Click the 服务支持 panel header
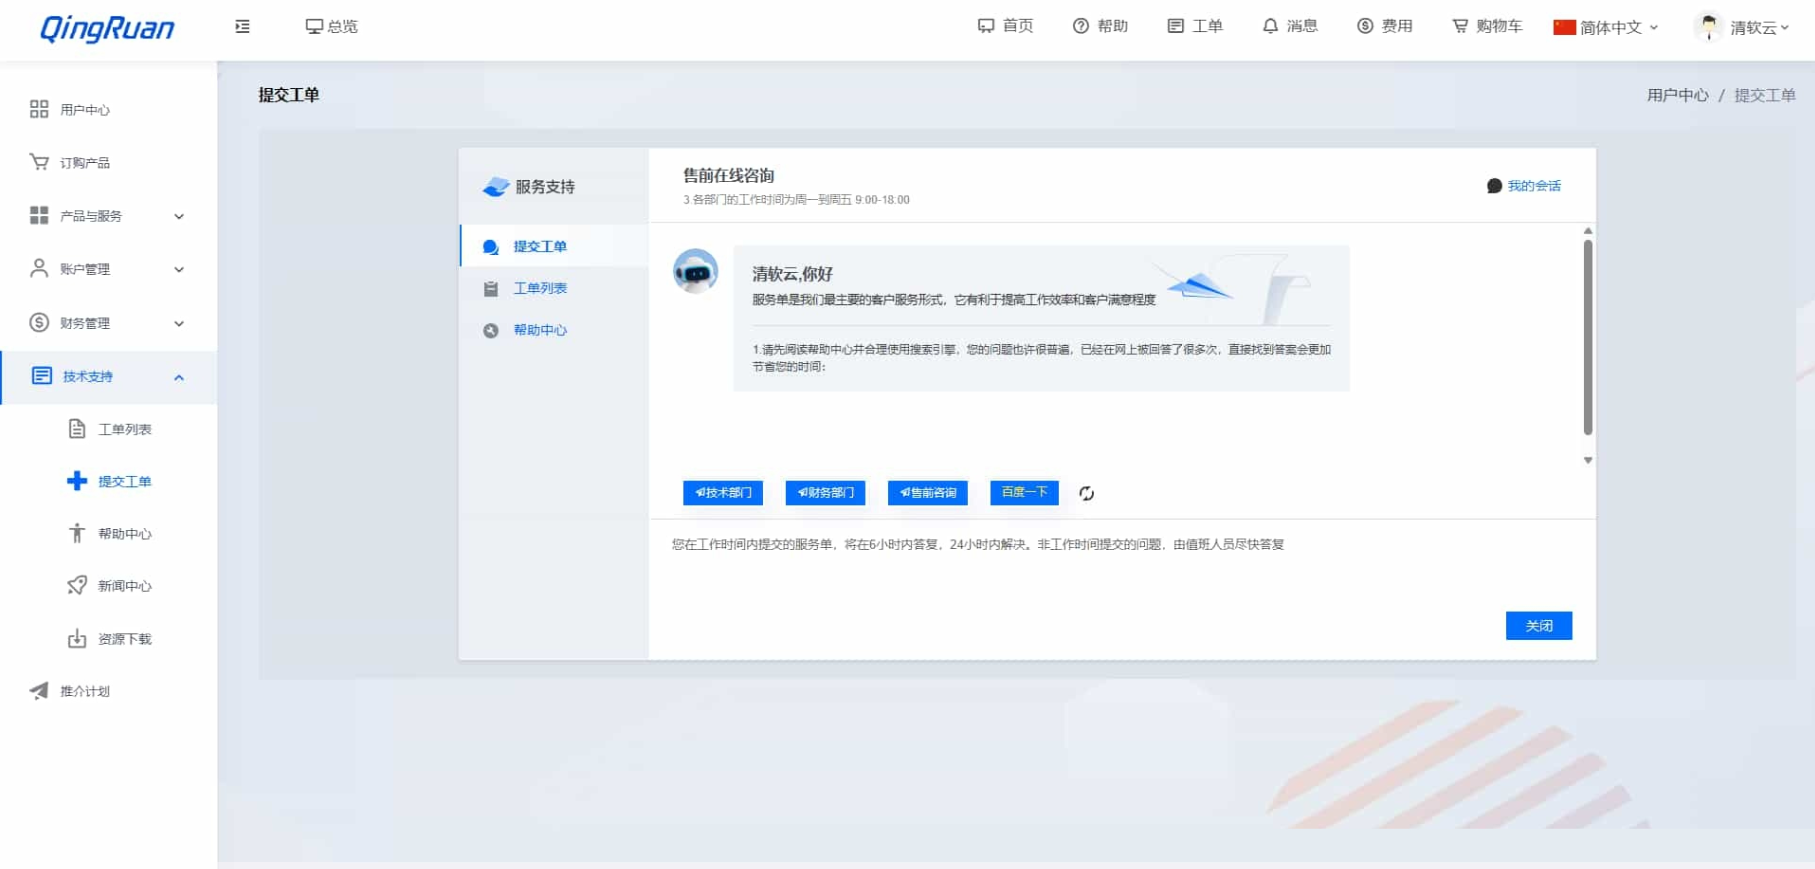Viewport: 1815px width, 869px height. 530,187
